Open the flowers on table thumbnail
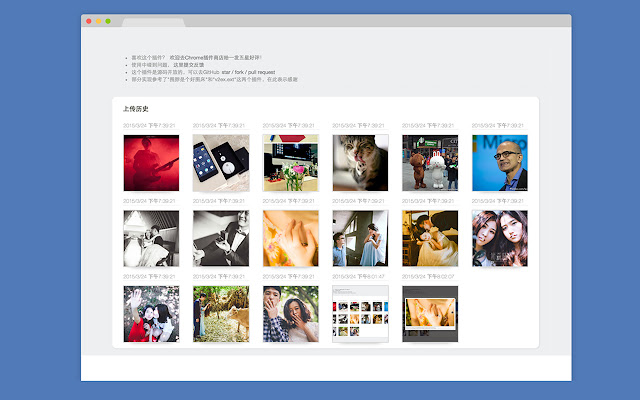The height and width of the screenshot is (400, 640). 290,163
